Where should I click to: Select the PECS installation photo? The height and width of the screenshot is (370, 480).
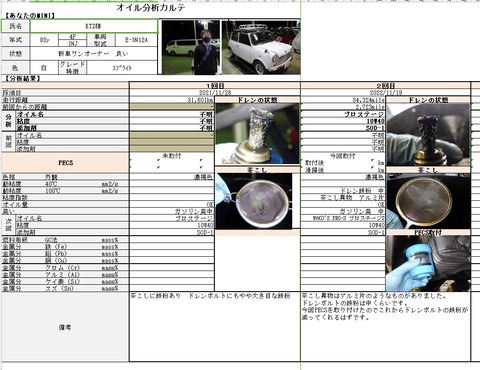[428, 263]
